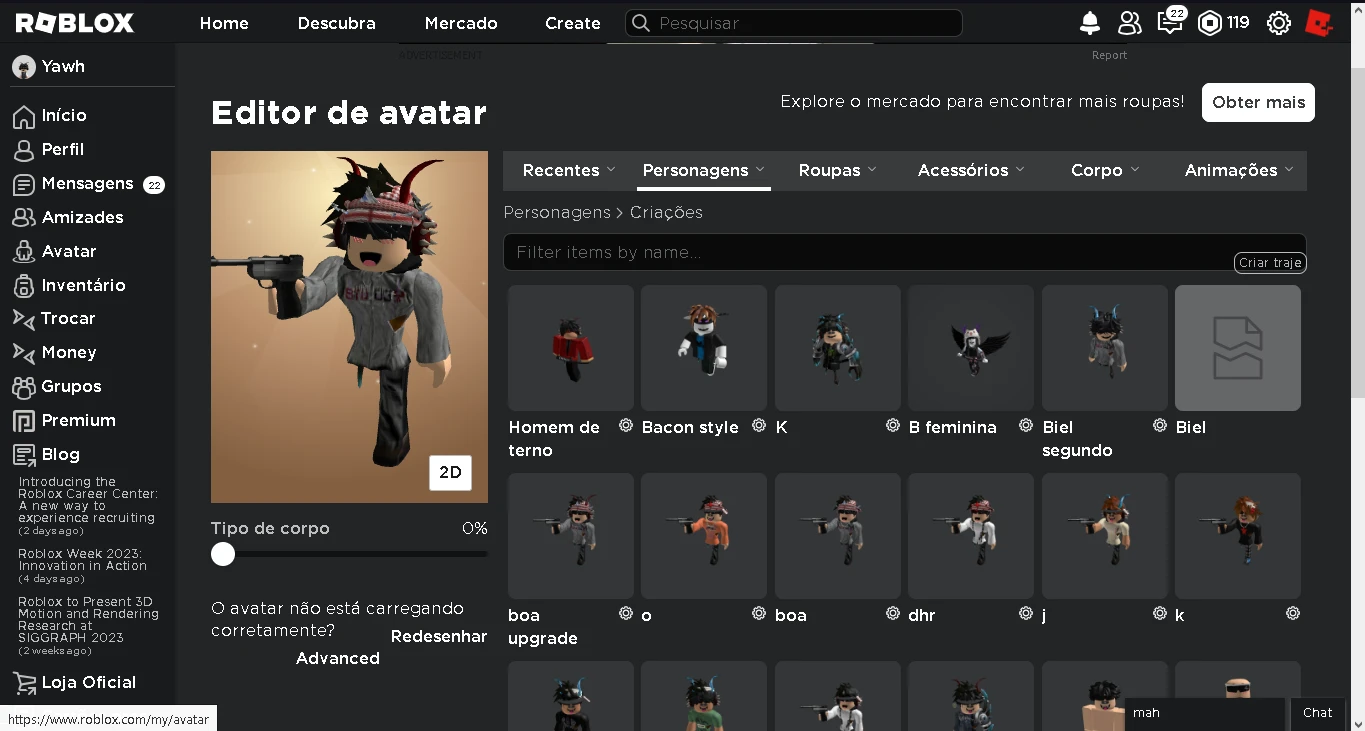Open settings gear for B feminina outfit
1365x731 pixels.
tap(1026, 425)
